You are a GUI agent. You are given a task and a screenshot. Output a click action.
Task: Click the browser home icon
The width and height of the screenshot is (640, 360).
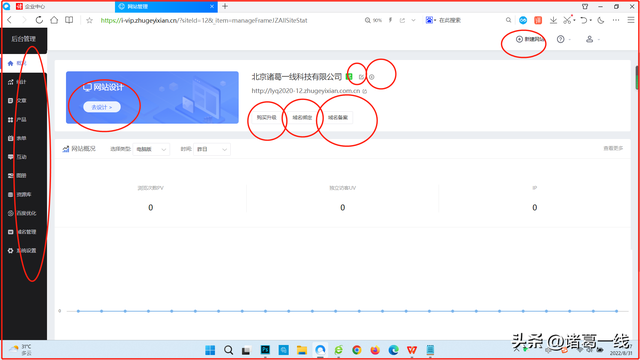coord(54,20)
